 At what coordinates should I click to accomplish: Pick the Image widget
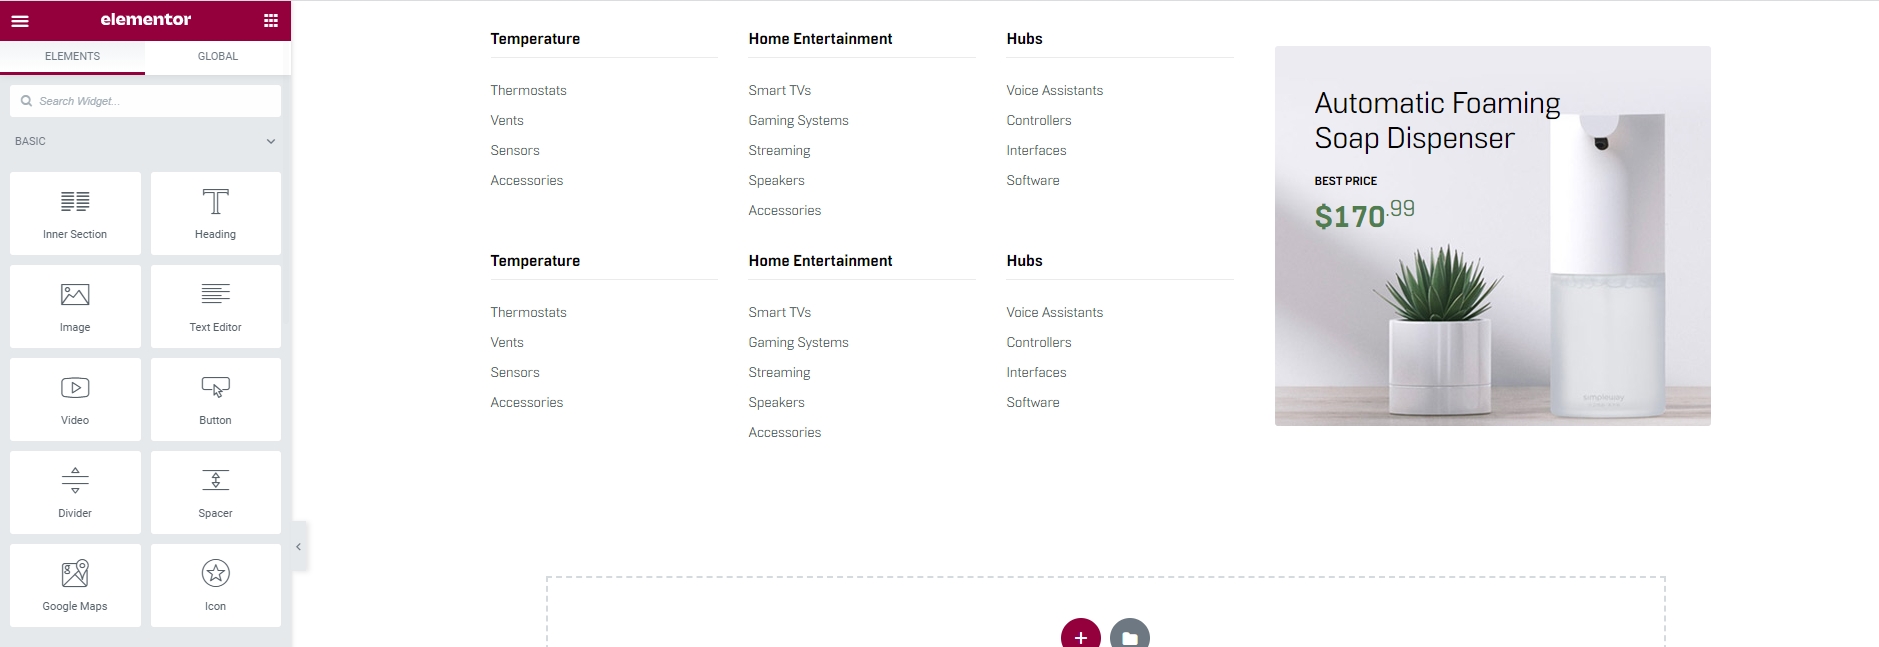click(x=75, y=306)
